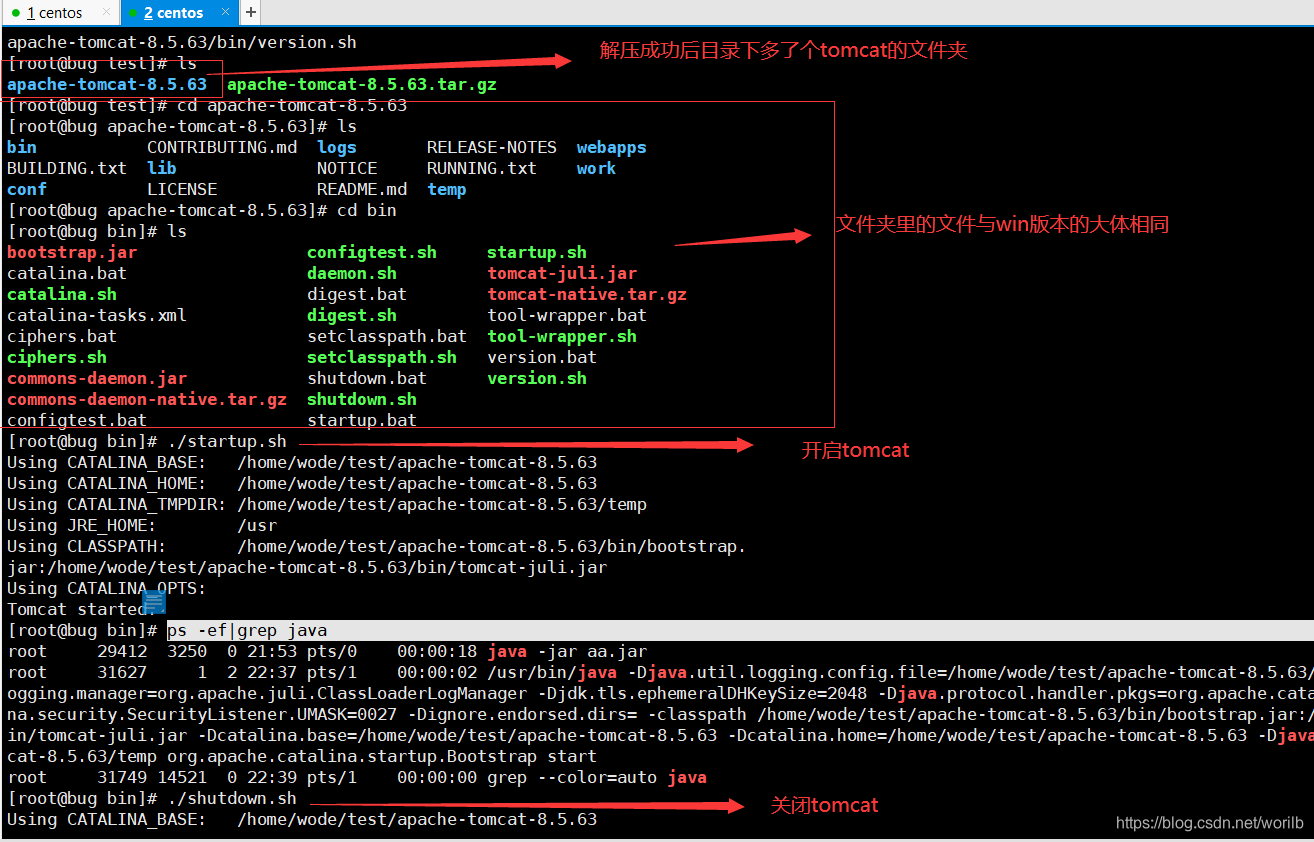Click the "./startup.sh" command text
Viewport: 1314px width, 842px height.
click(x=227, y=441)
